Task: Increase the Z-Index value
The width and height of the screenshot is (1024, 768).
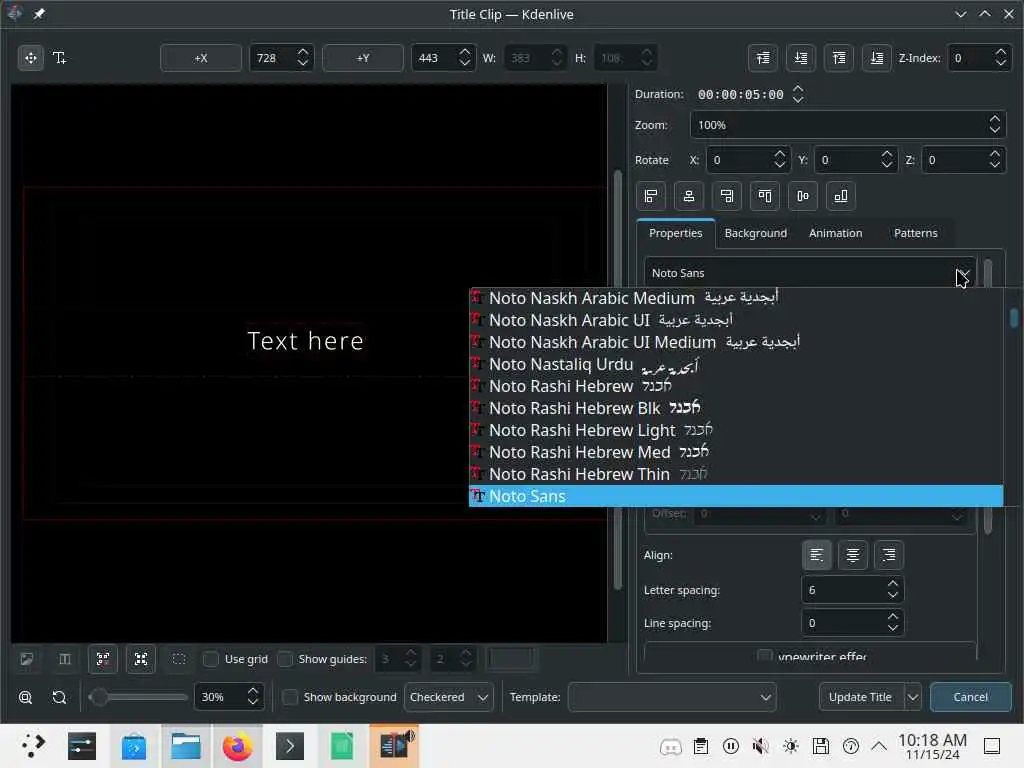Action: 1000,52
